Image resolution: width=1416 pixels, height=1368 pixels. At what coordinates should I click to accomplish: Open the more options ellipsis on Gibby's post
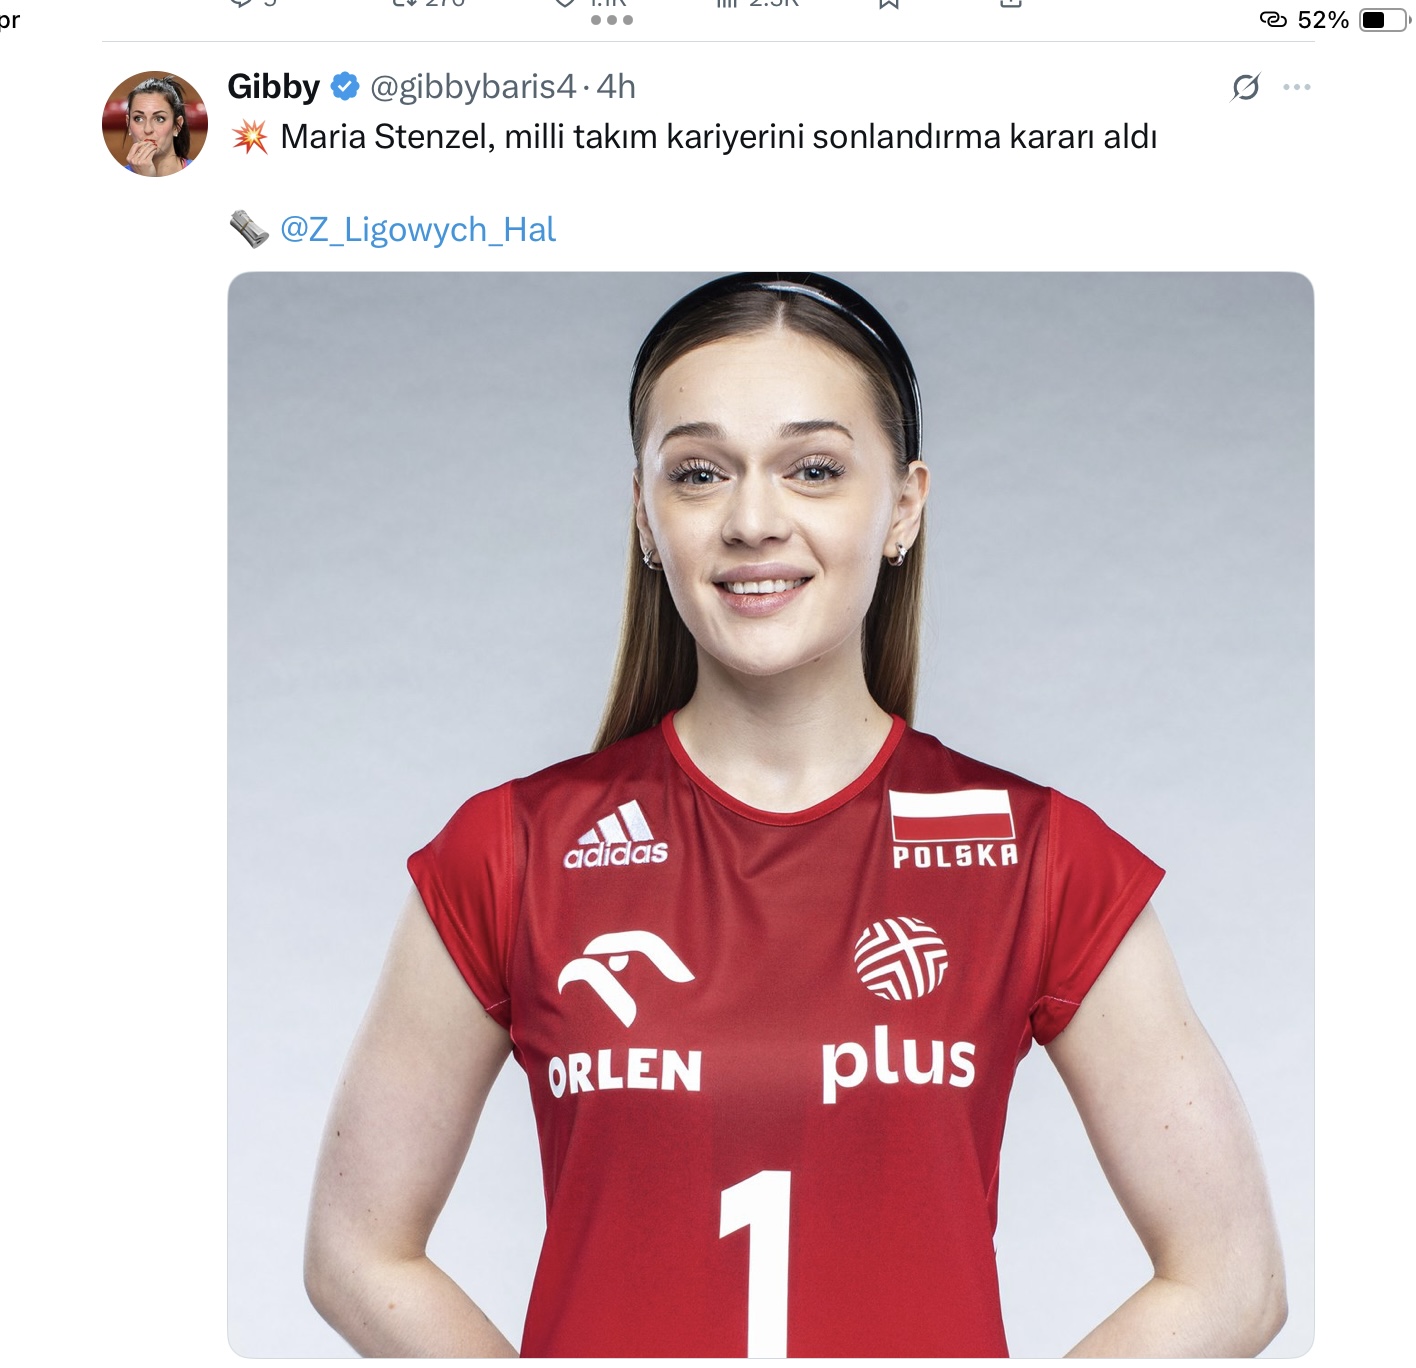pos(1297,87)
